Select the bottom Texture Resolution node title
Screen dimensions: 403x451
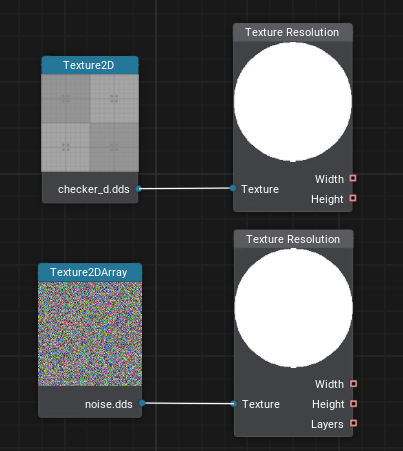tap(293, 239)
